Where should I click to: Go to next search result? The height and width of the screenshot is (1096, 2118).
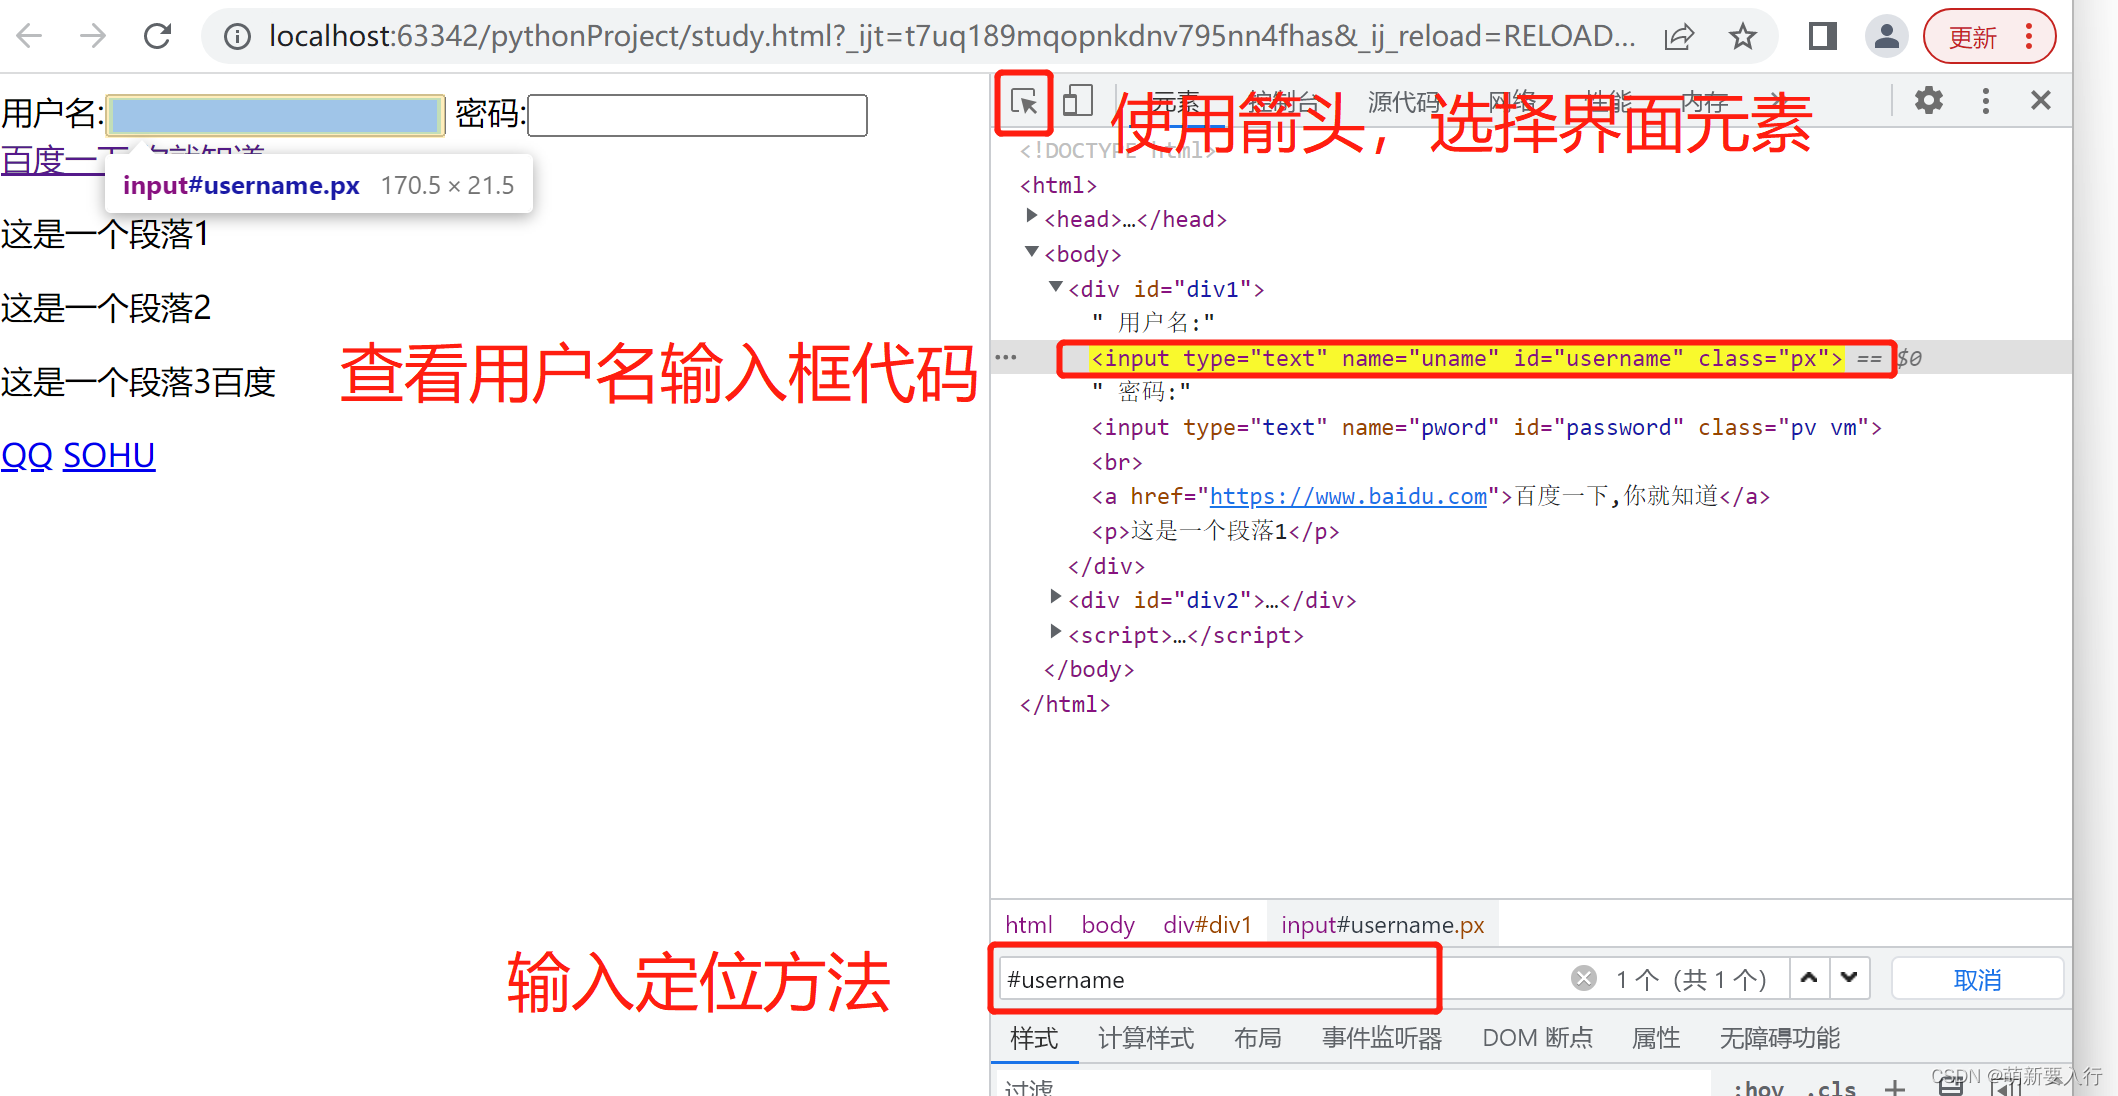(1850, 978)
